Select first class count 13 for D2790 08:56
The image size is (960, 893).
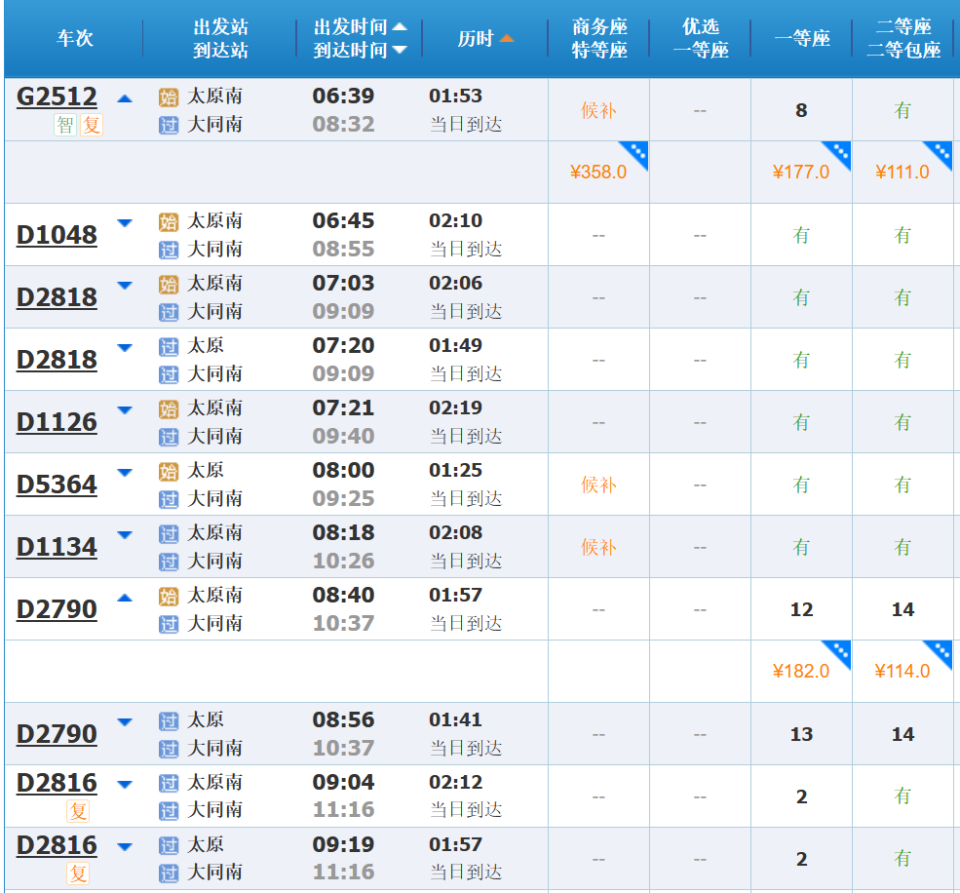[801, 735]
